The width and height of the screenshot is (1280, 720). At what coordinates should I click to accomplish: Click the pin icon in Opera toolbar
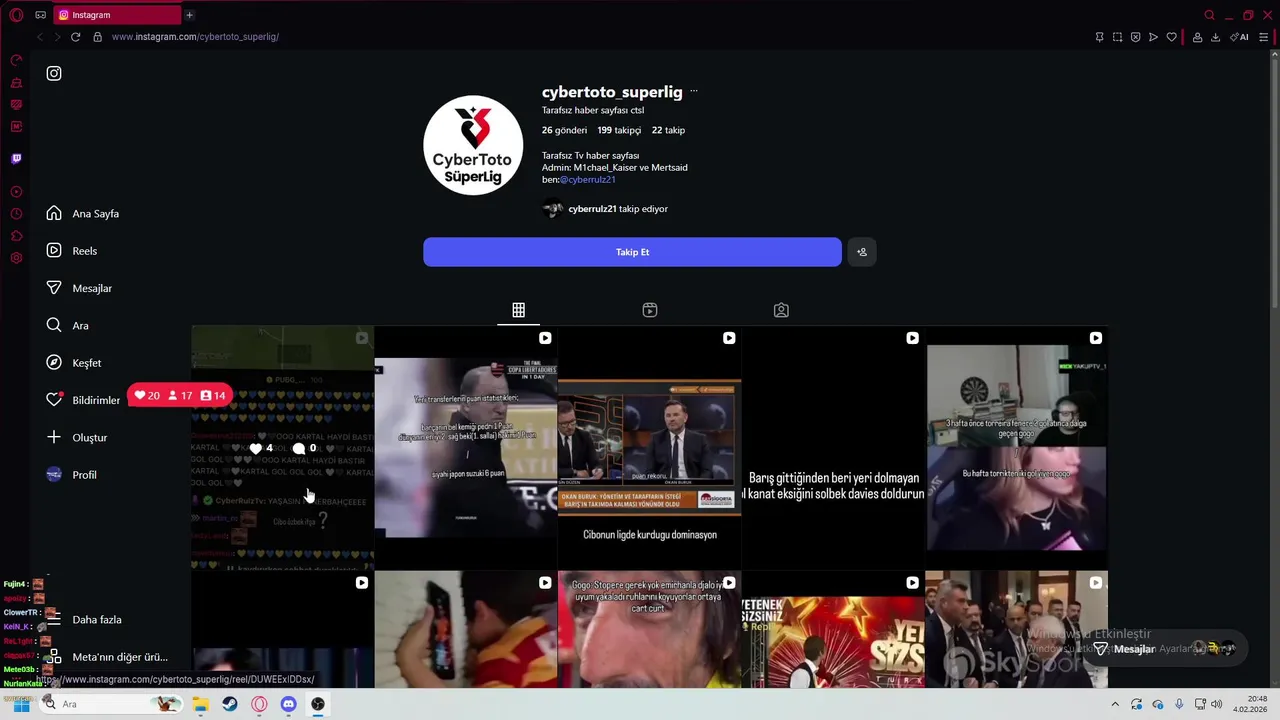(1099, 37)
